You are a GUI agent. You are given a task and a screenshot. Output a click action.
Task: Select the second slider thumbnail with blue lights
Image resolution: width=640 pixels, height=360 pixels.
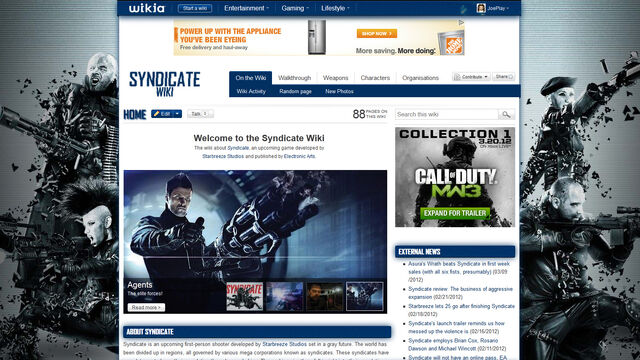click(x=284, y=296)
